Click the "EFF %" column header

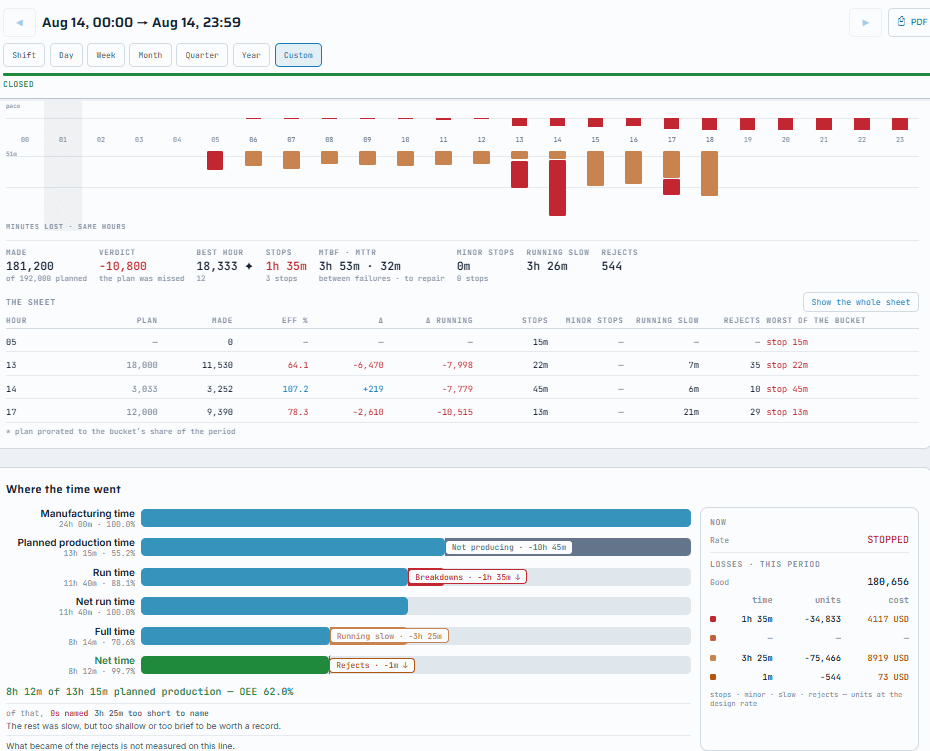[x=295, y=320]
